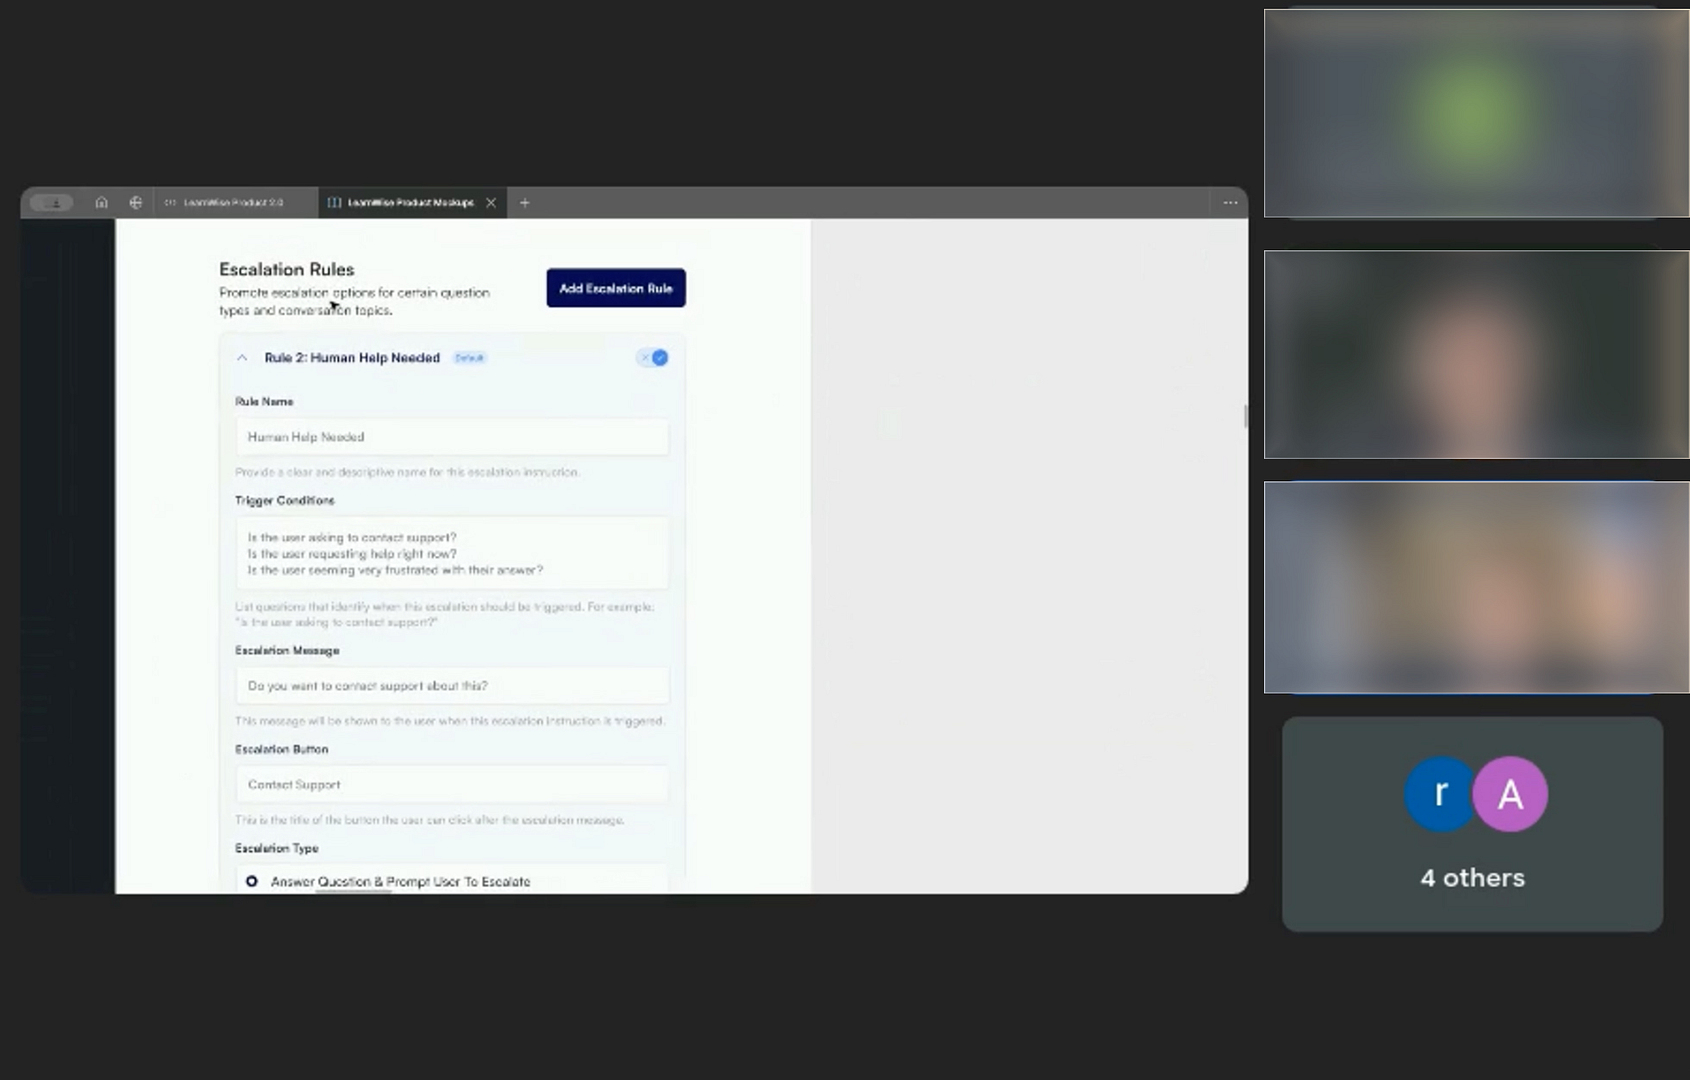Edit the Escalation Button text field

pos(452,785)
